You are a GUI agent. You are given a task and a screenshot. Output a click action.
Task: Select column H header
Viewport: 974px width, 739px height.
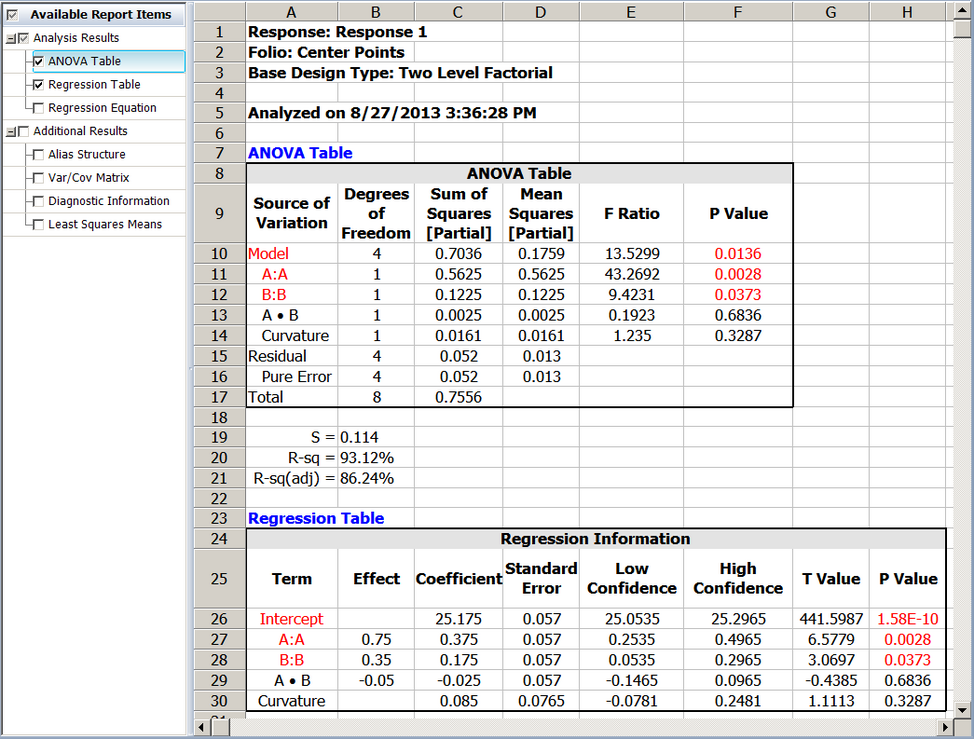click(908, 12)
